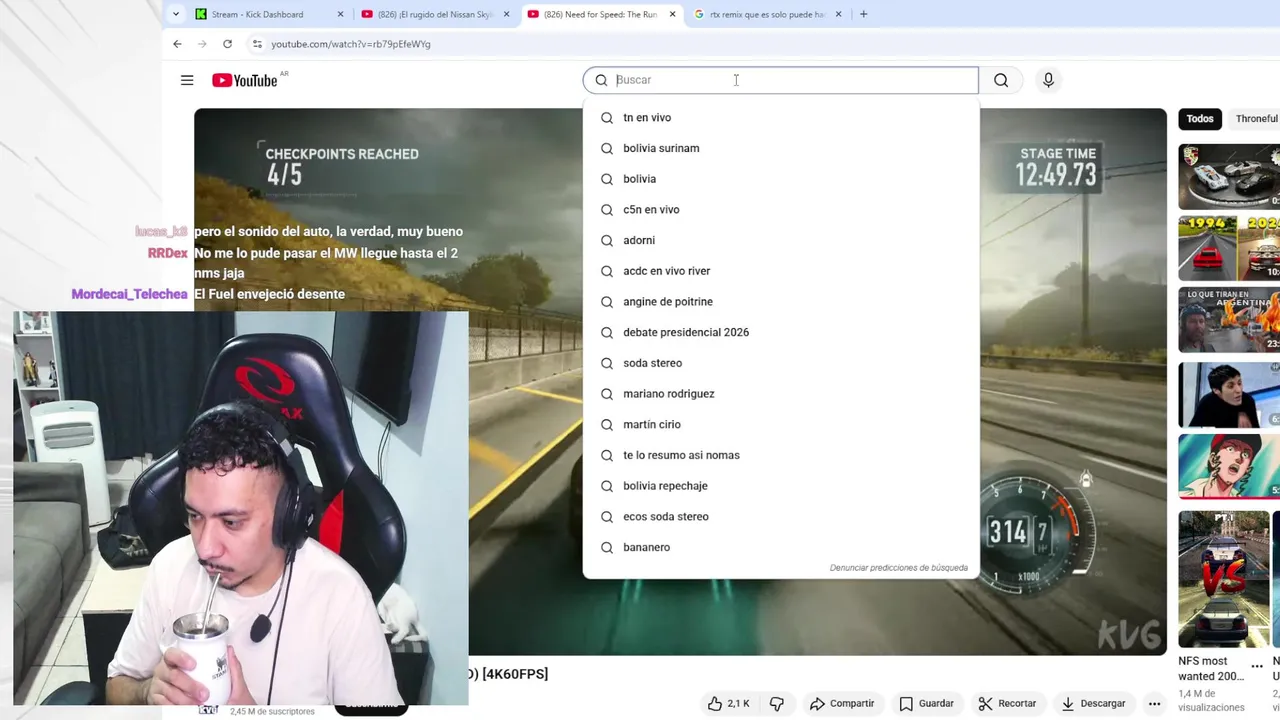Viewport: 1280px width, 720px height.
Task: Choose suggestion tn en vivo
Action: 781,118
